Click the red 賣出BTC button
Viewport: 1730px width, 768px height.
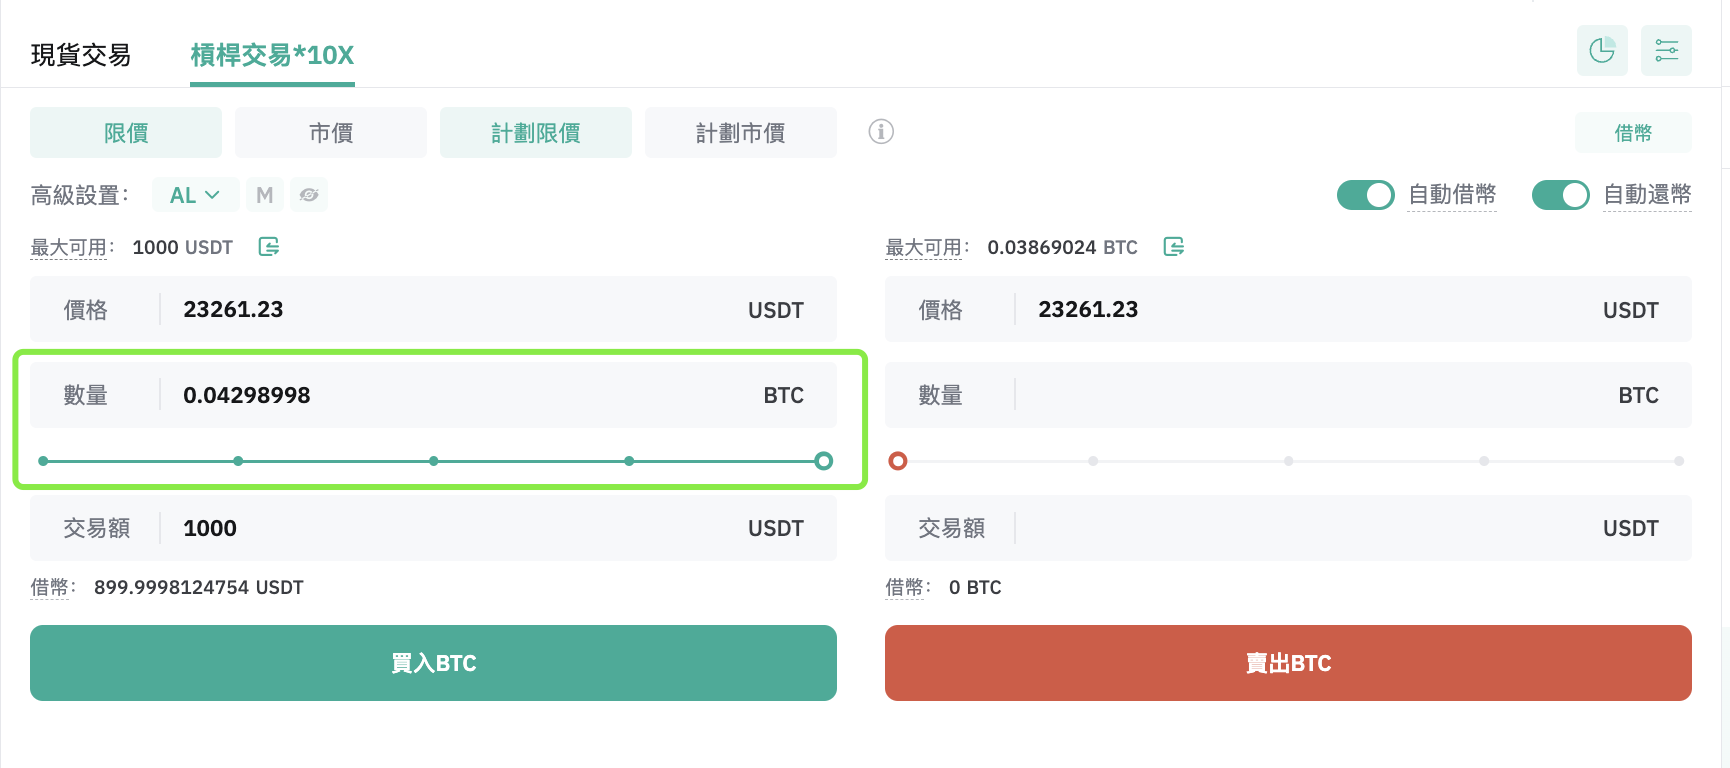pos(1288,663)
